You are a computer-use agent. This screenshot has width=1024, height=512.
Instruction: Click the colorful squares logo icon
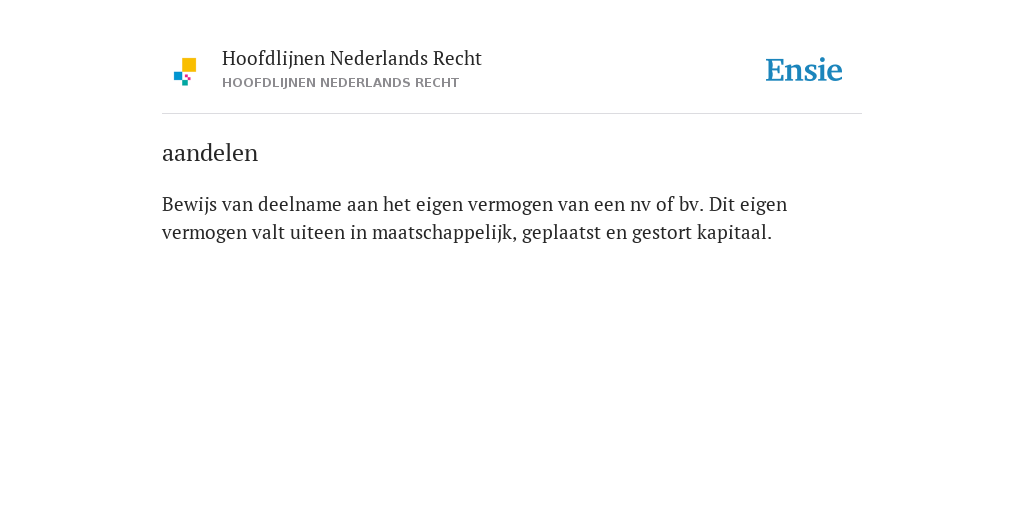point(185,72)
